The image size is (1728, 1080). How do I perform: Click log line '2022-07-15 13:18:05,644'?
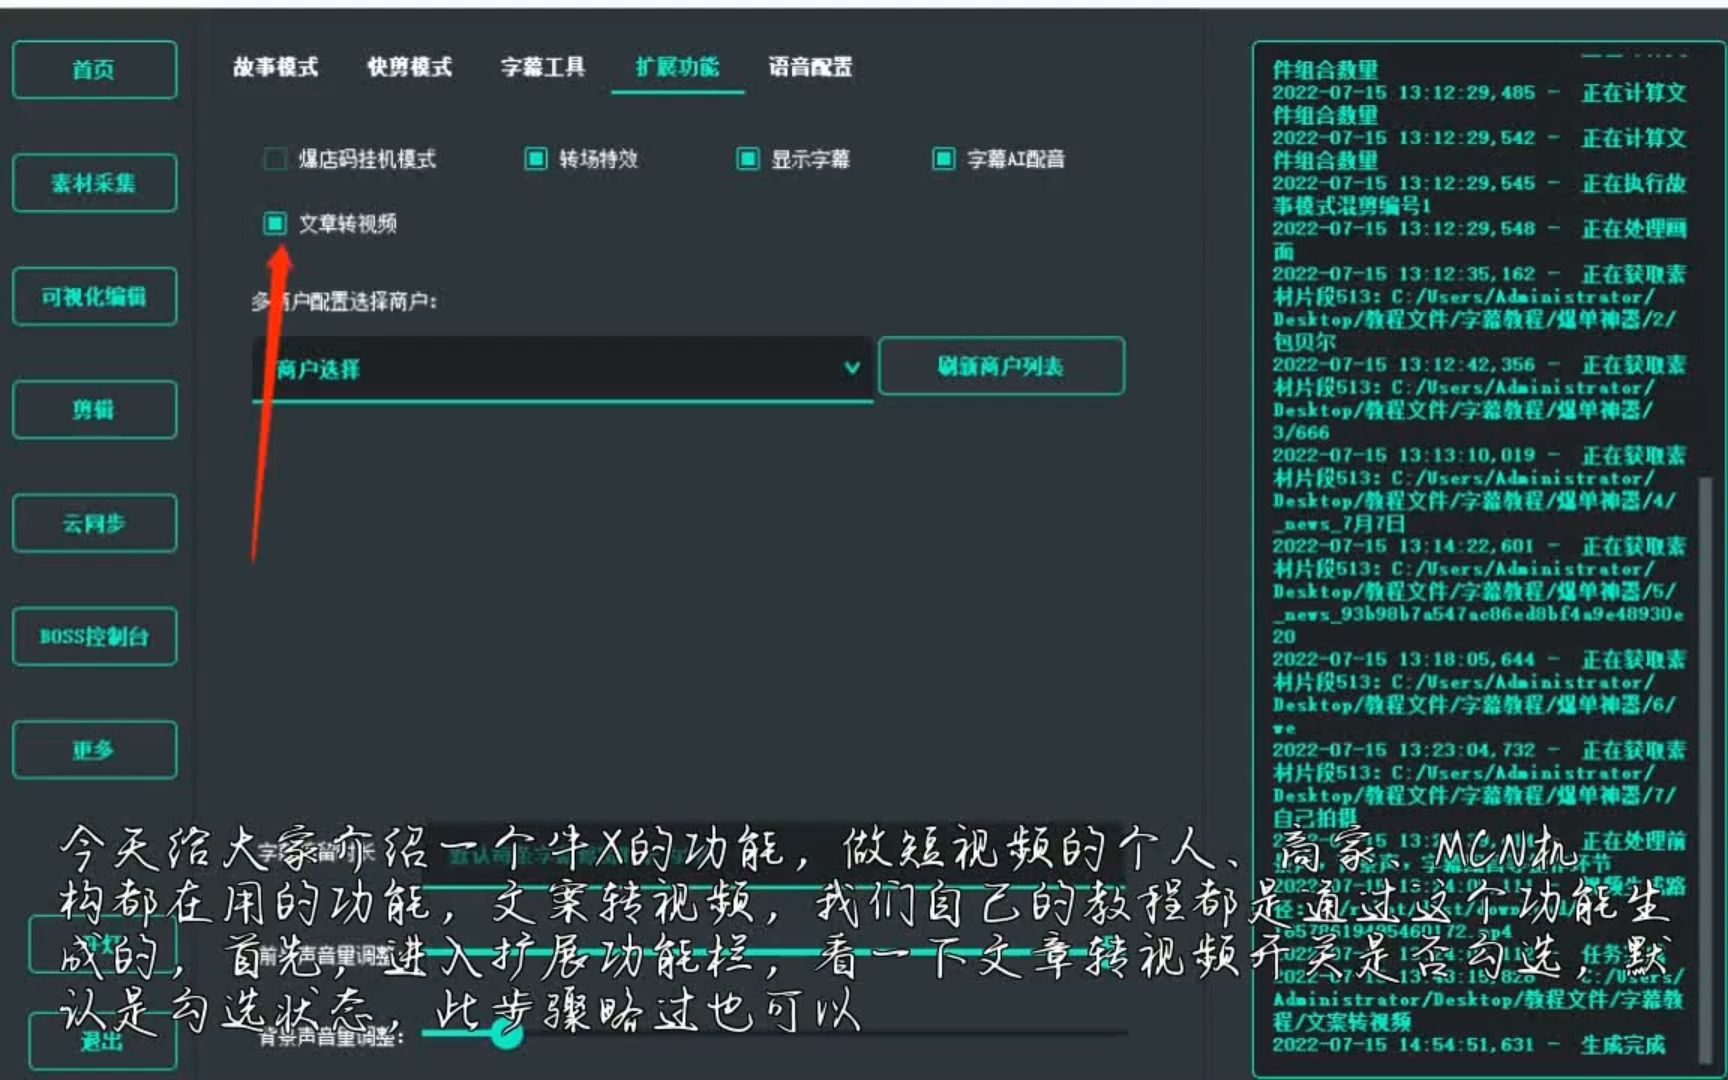[x=1403, y=660]
